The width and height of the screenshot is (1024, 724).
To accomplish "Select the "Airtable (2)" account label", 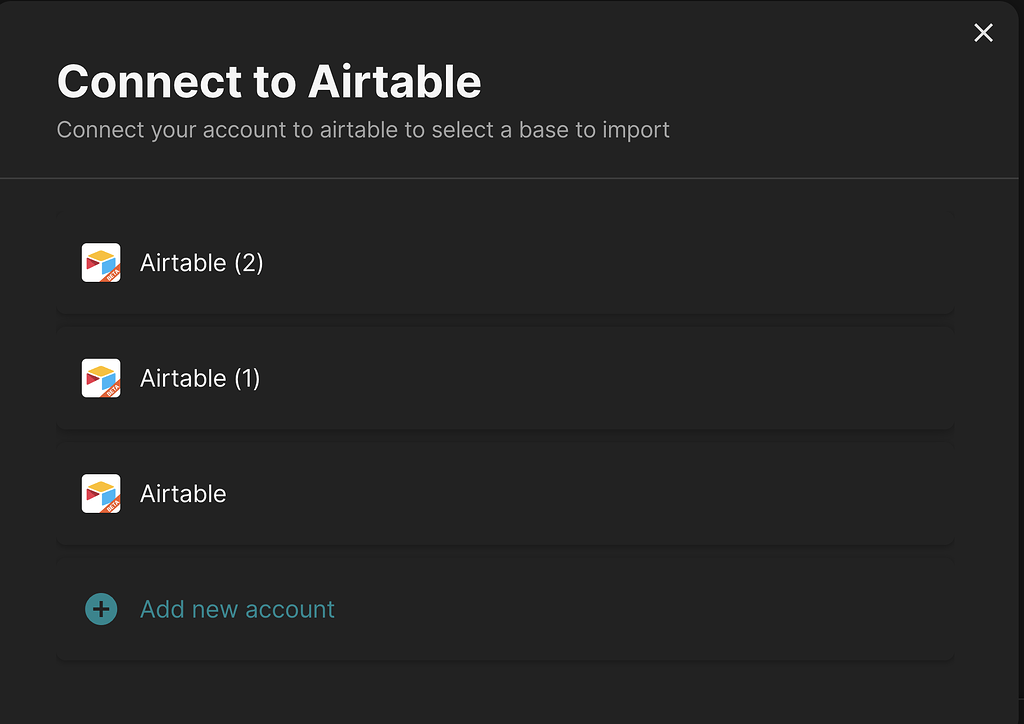I will 201,263.
